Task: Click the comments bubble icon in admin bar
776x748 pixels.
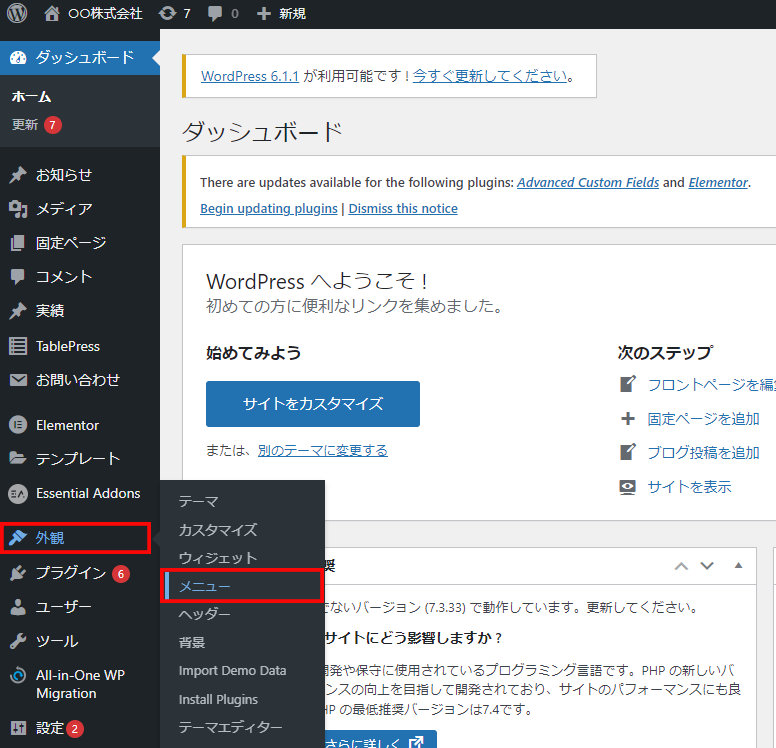Action: (x=215, y=14)
